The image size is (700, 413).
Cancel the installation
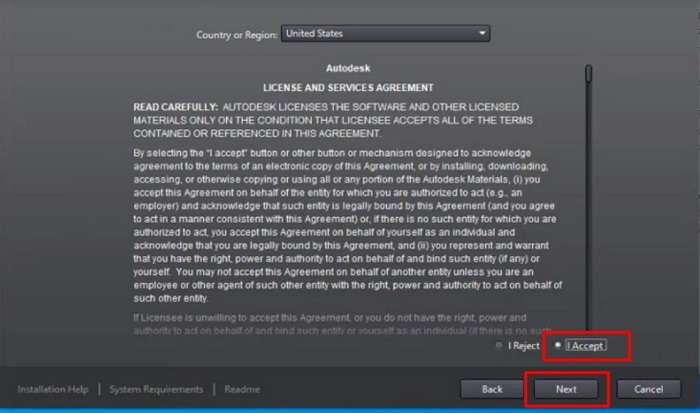649,389
